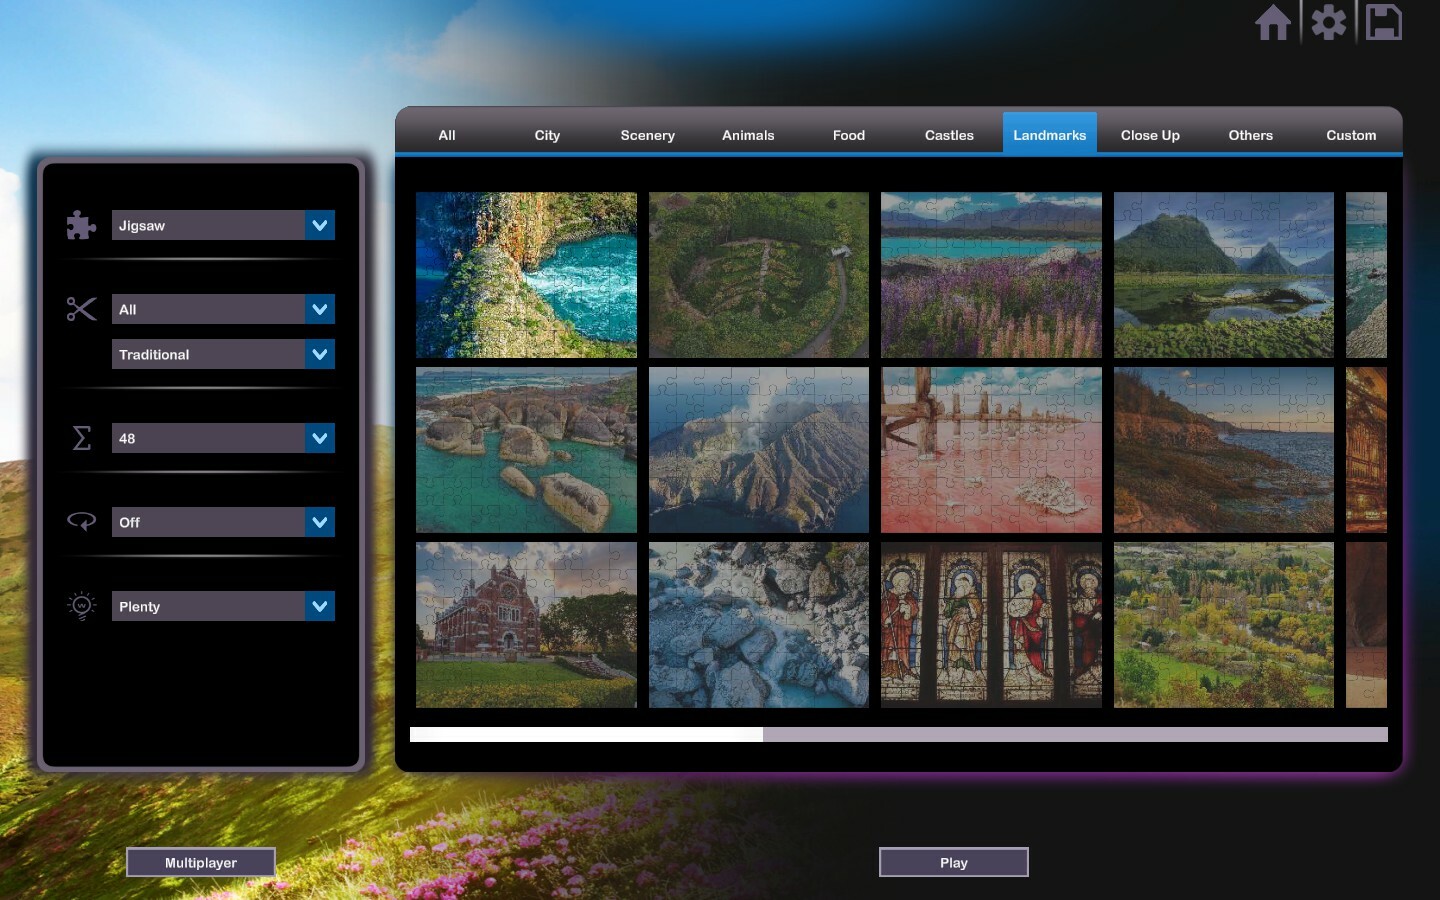Image resolution: width=1440 pixels, height=900 pixels.
Task: Click the rotation setting icon
Action: coord(81,521)
